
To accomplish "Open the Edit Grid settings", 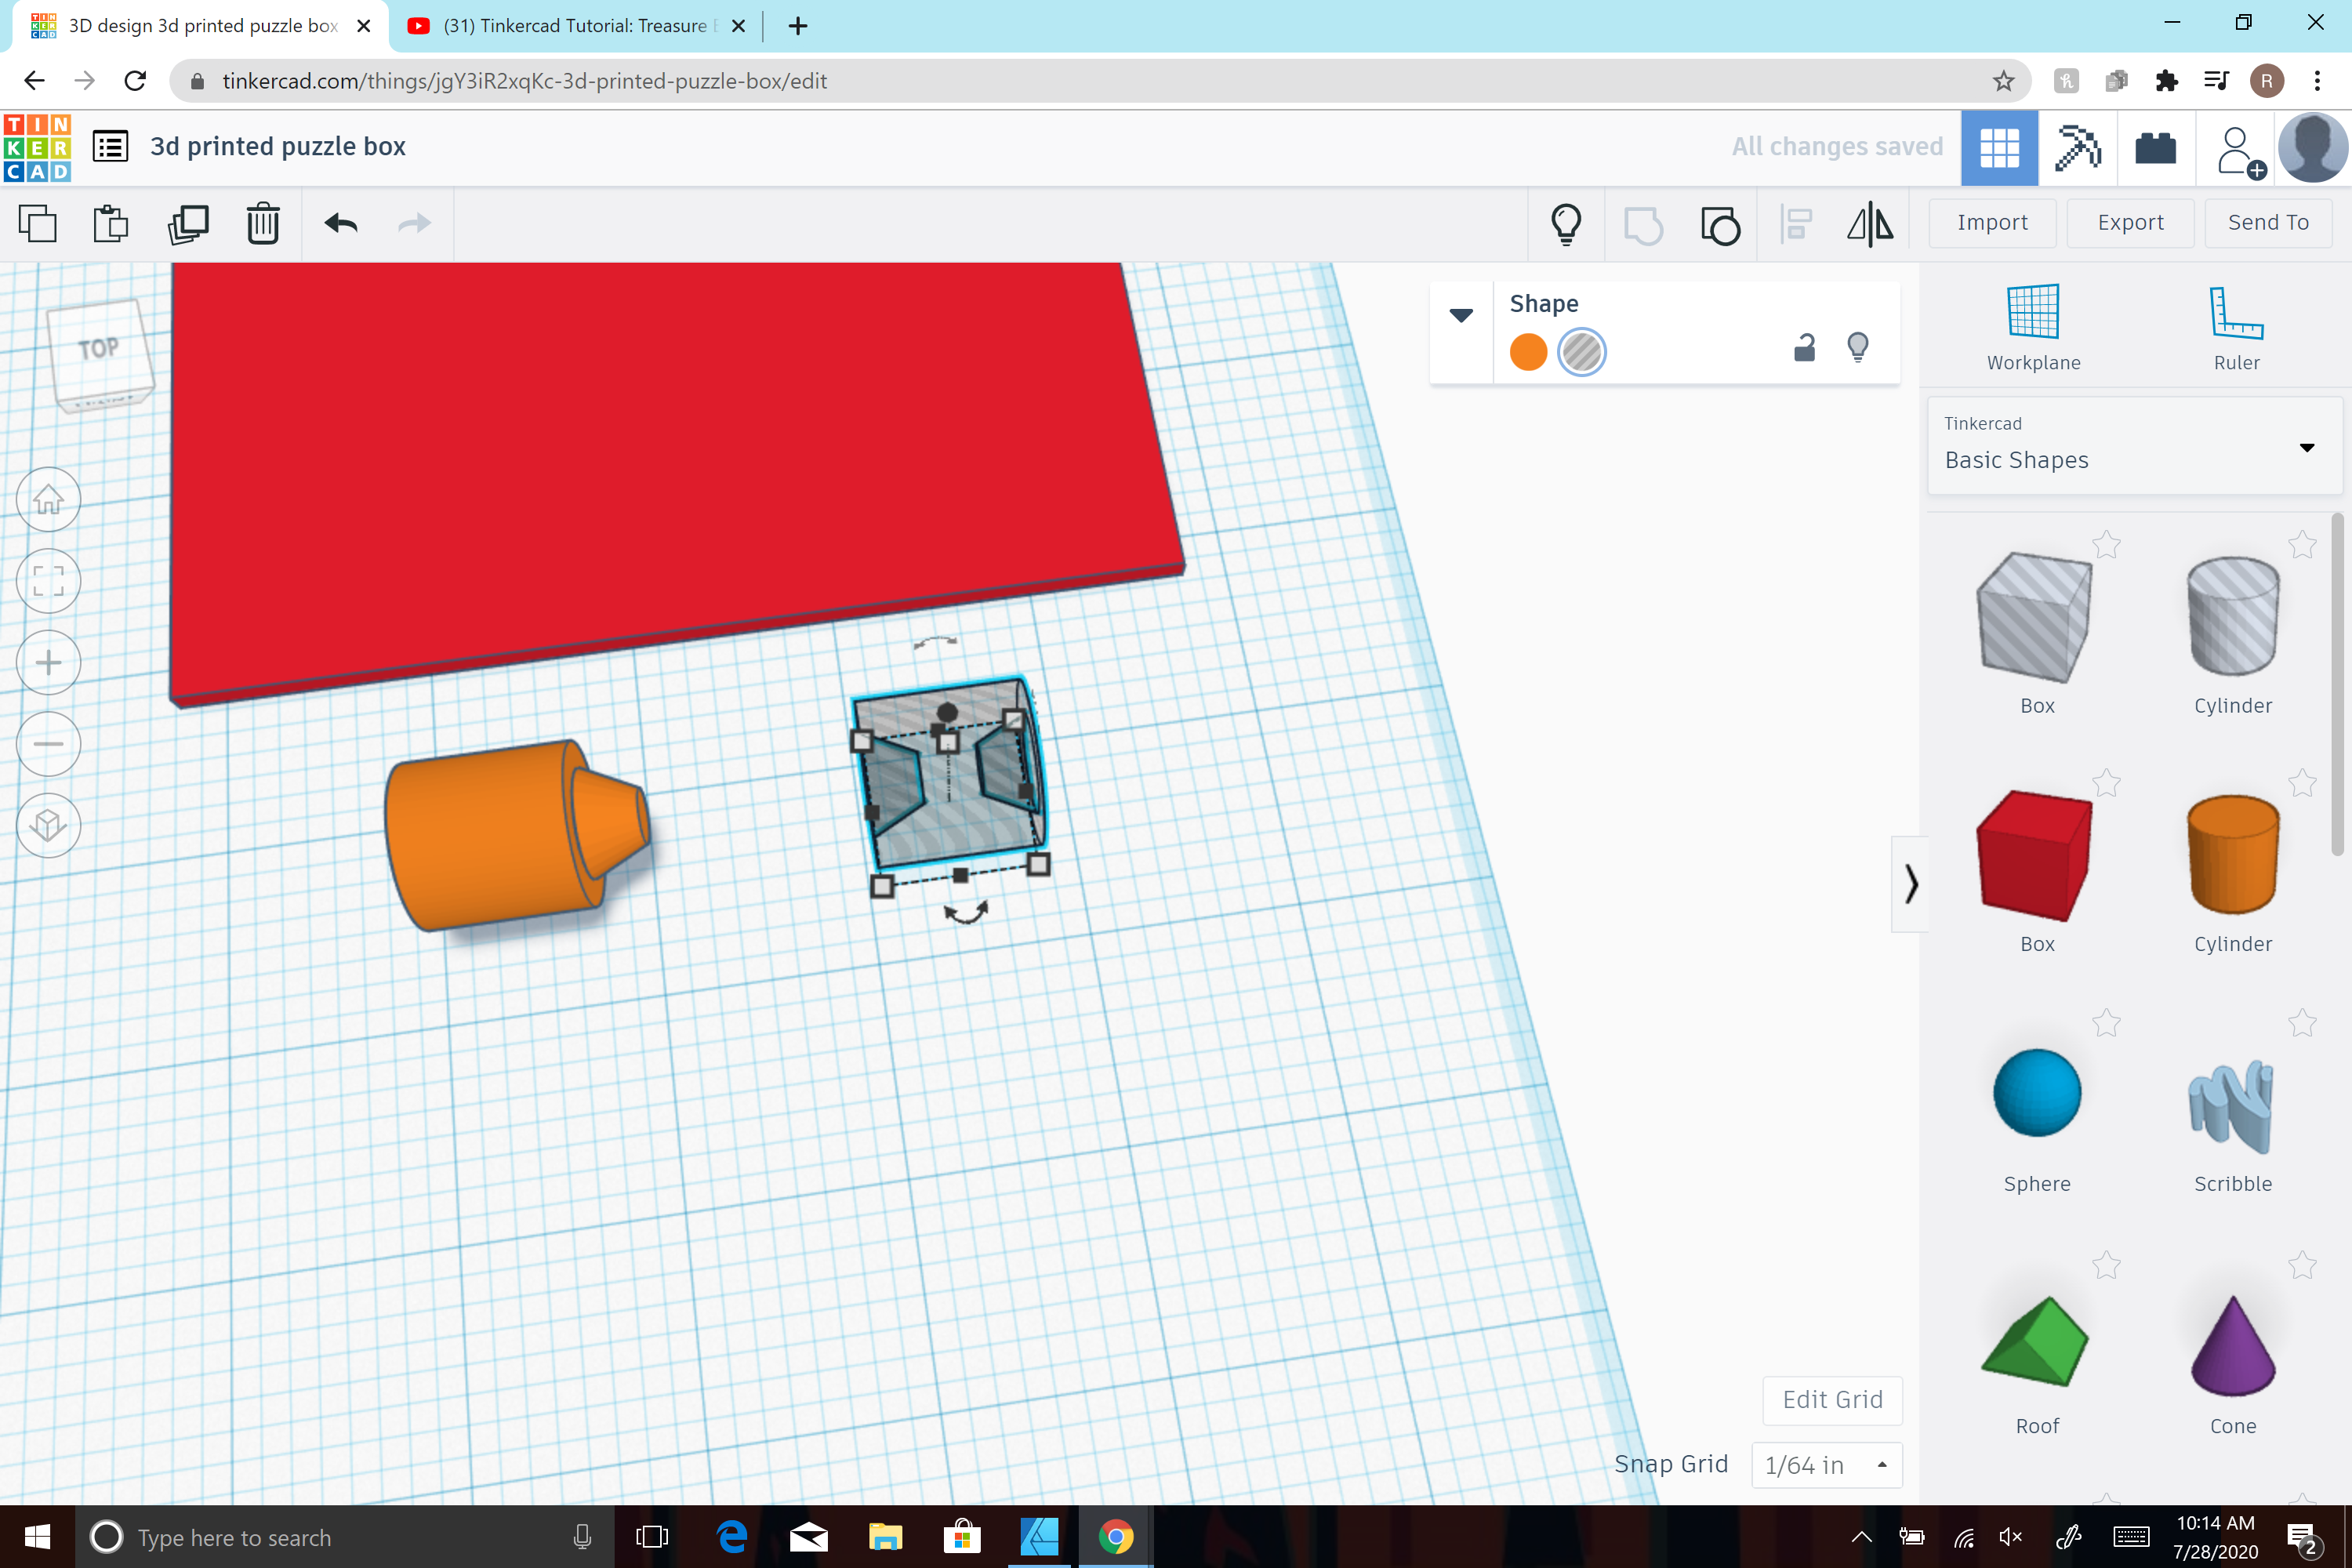I will [x=1832, y=1400].
